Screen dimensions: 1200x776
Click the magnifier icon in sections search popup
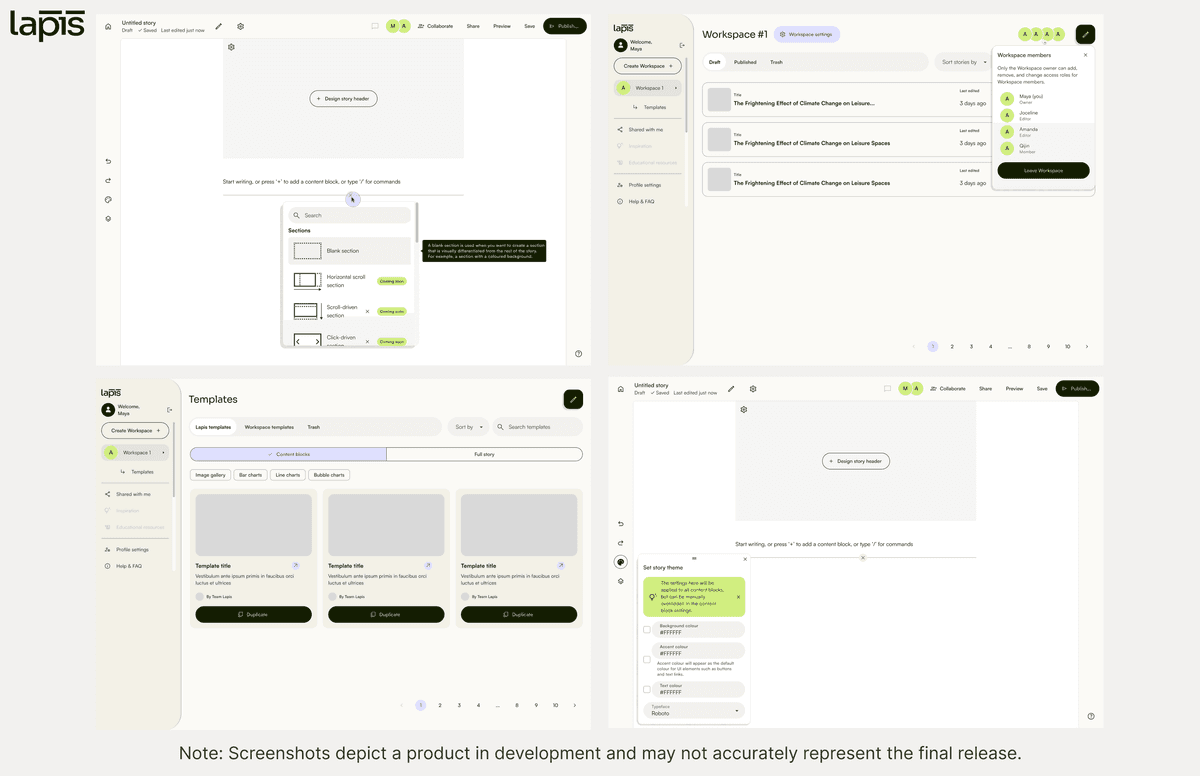click(297, 215)
